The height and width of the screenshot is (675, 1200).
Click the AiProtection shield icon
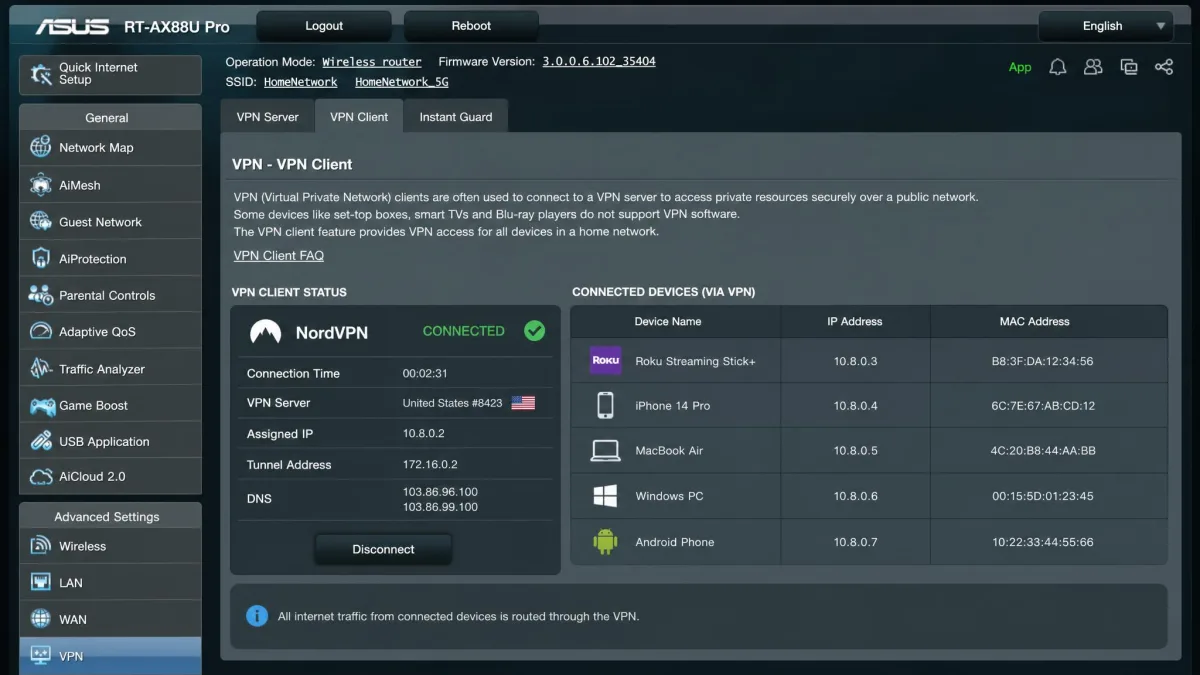(41, 259)
